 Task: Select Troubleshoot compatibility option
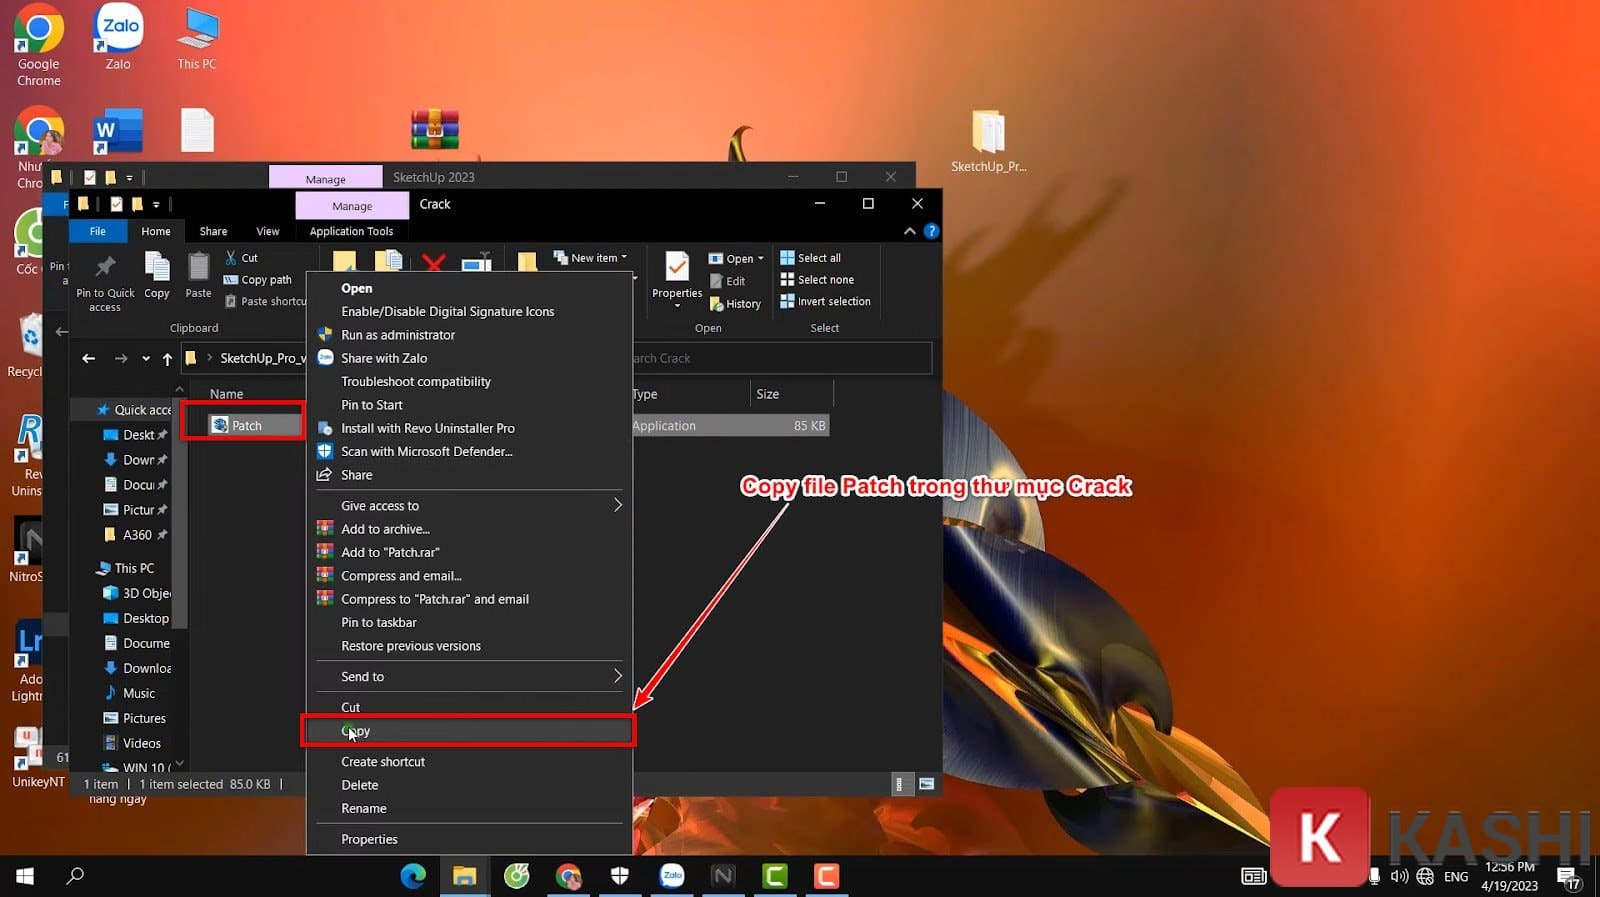[x=468, y=381]
